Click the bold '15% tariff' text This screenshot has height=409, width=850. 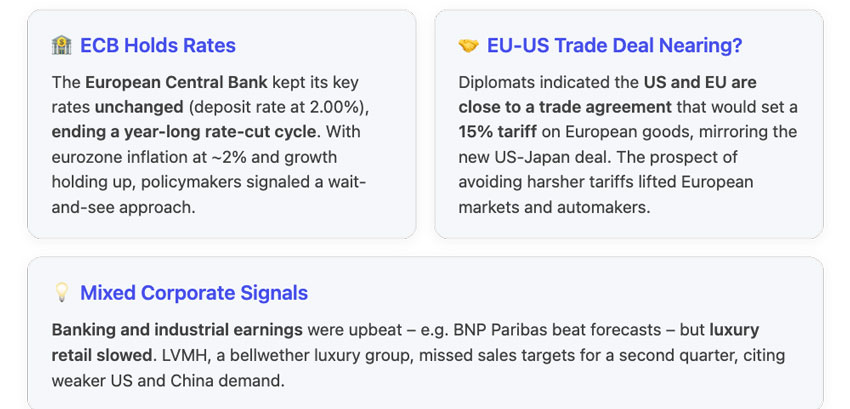[x=498, y=132]
